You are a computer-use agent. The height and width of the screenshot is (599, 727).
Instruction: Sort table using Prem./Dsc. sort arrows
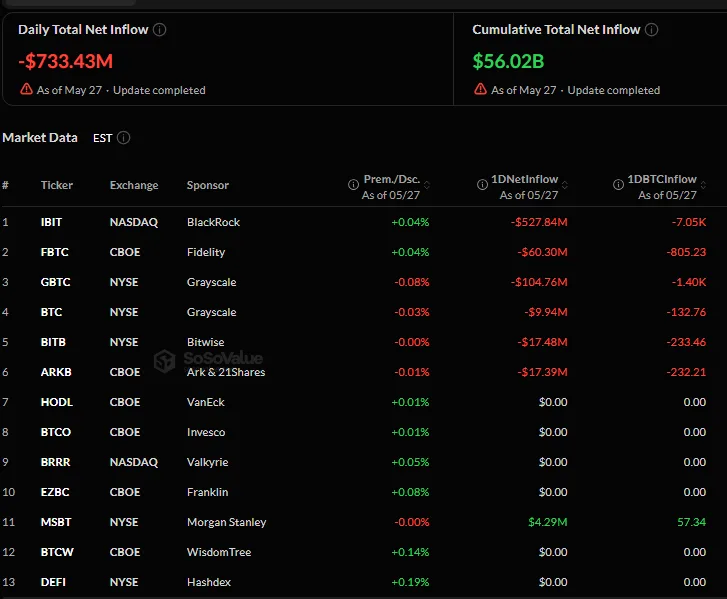tap(427, 185)
